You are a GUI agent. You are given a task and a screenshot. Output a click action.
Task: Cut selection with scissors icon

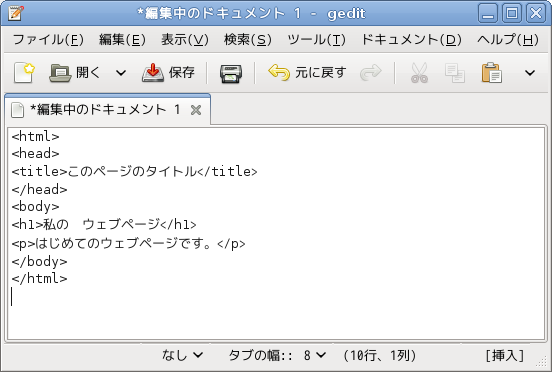(419, 73)
